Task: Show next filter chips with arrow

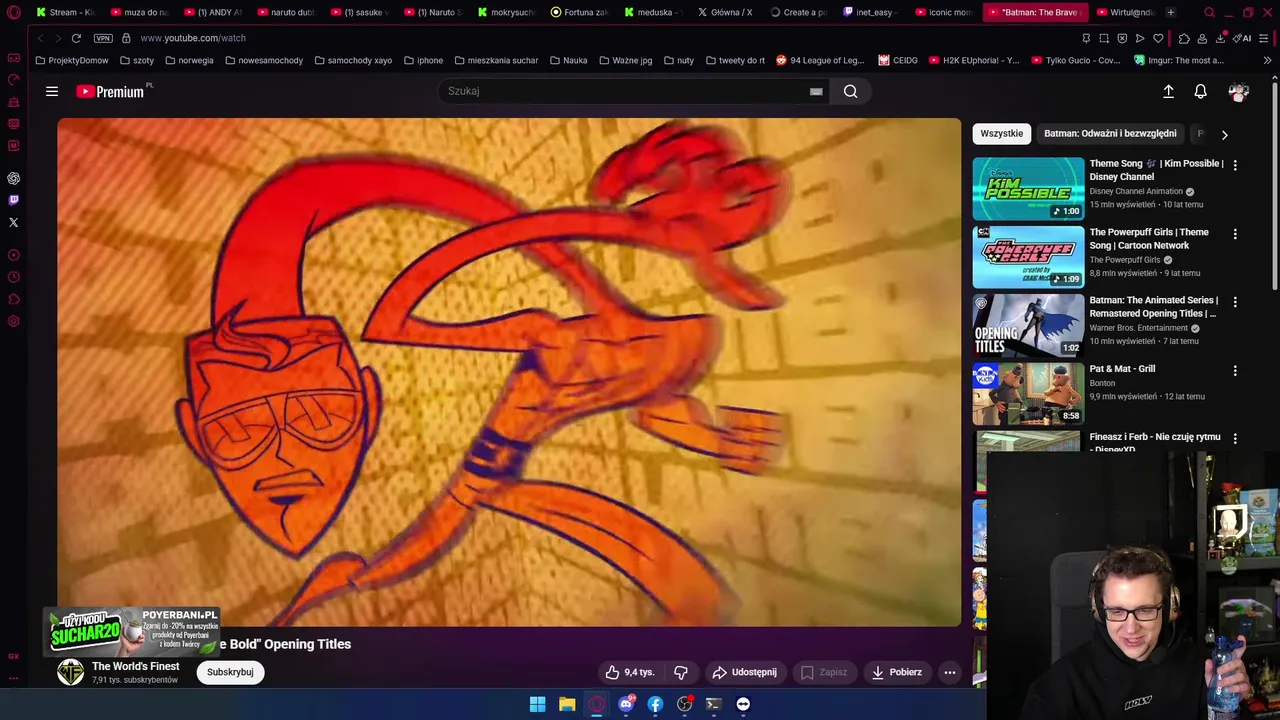Action: pyautogui.click(x=1224, y=134)
